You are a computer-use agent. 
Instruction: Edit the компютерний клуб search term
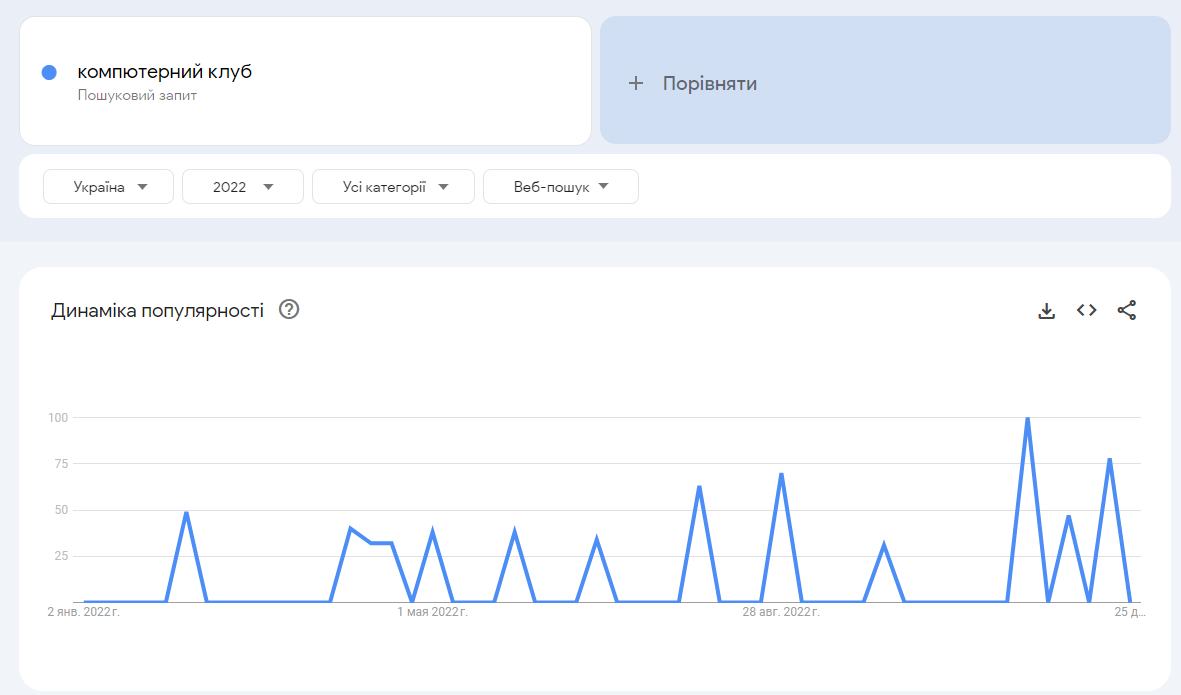165,72
